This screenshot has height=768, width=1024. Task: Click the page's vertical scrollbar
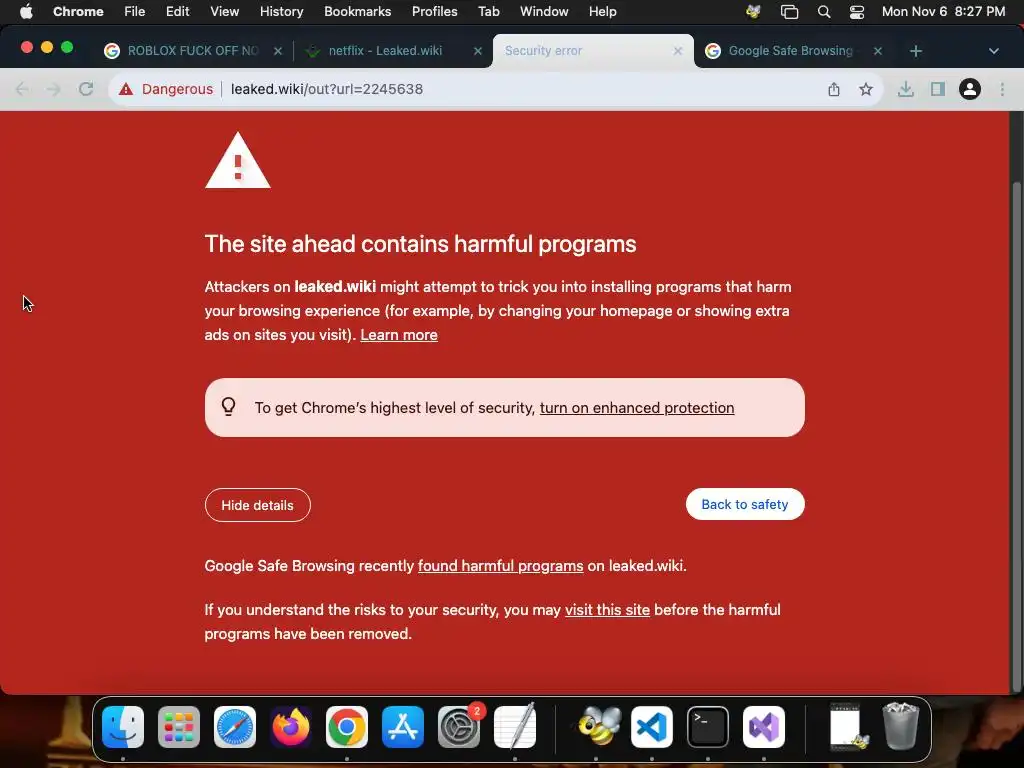coord(1016,431)
